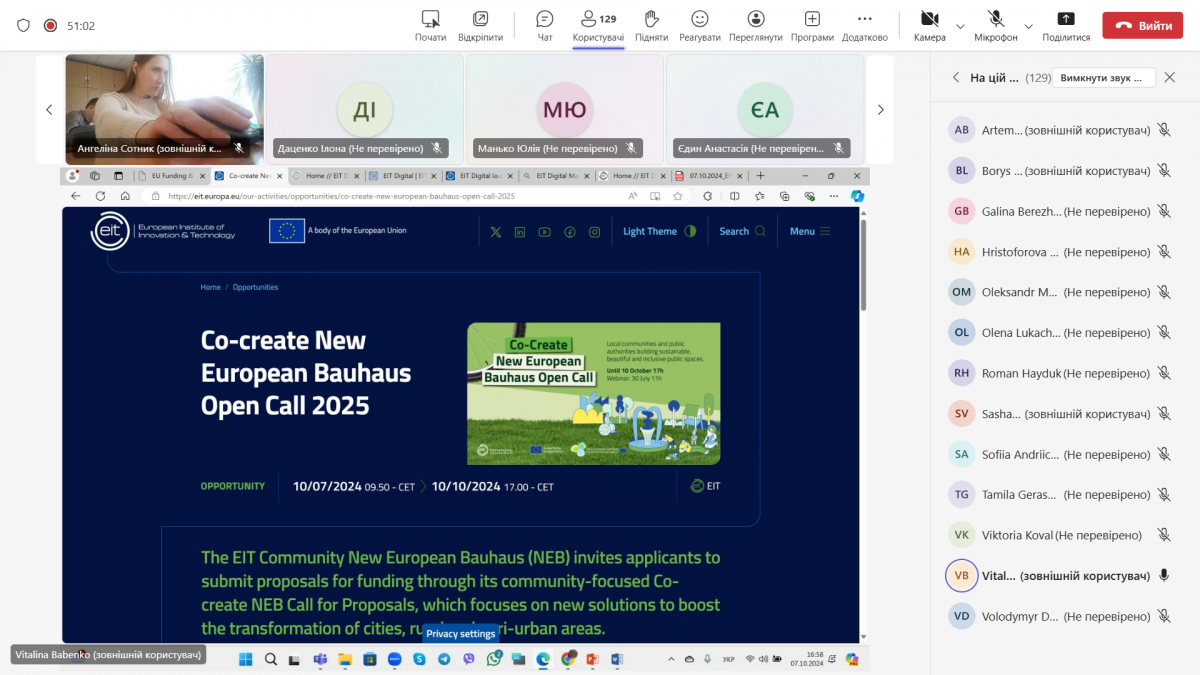1200x675 pixels.
Task: Open new tab in shared browser
Action: pos(760,176)
